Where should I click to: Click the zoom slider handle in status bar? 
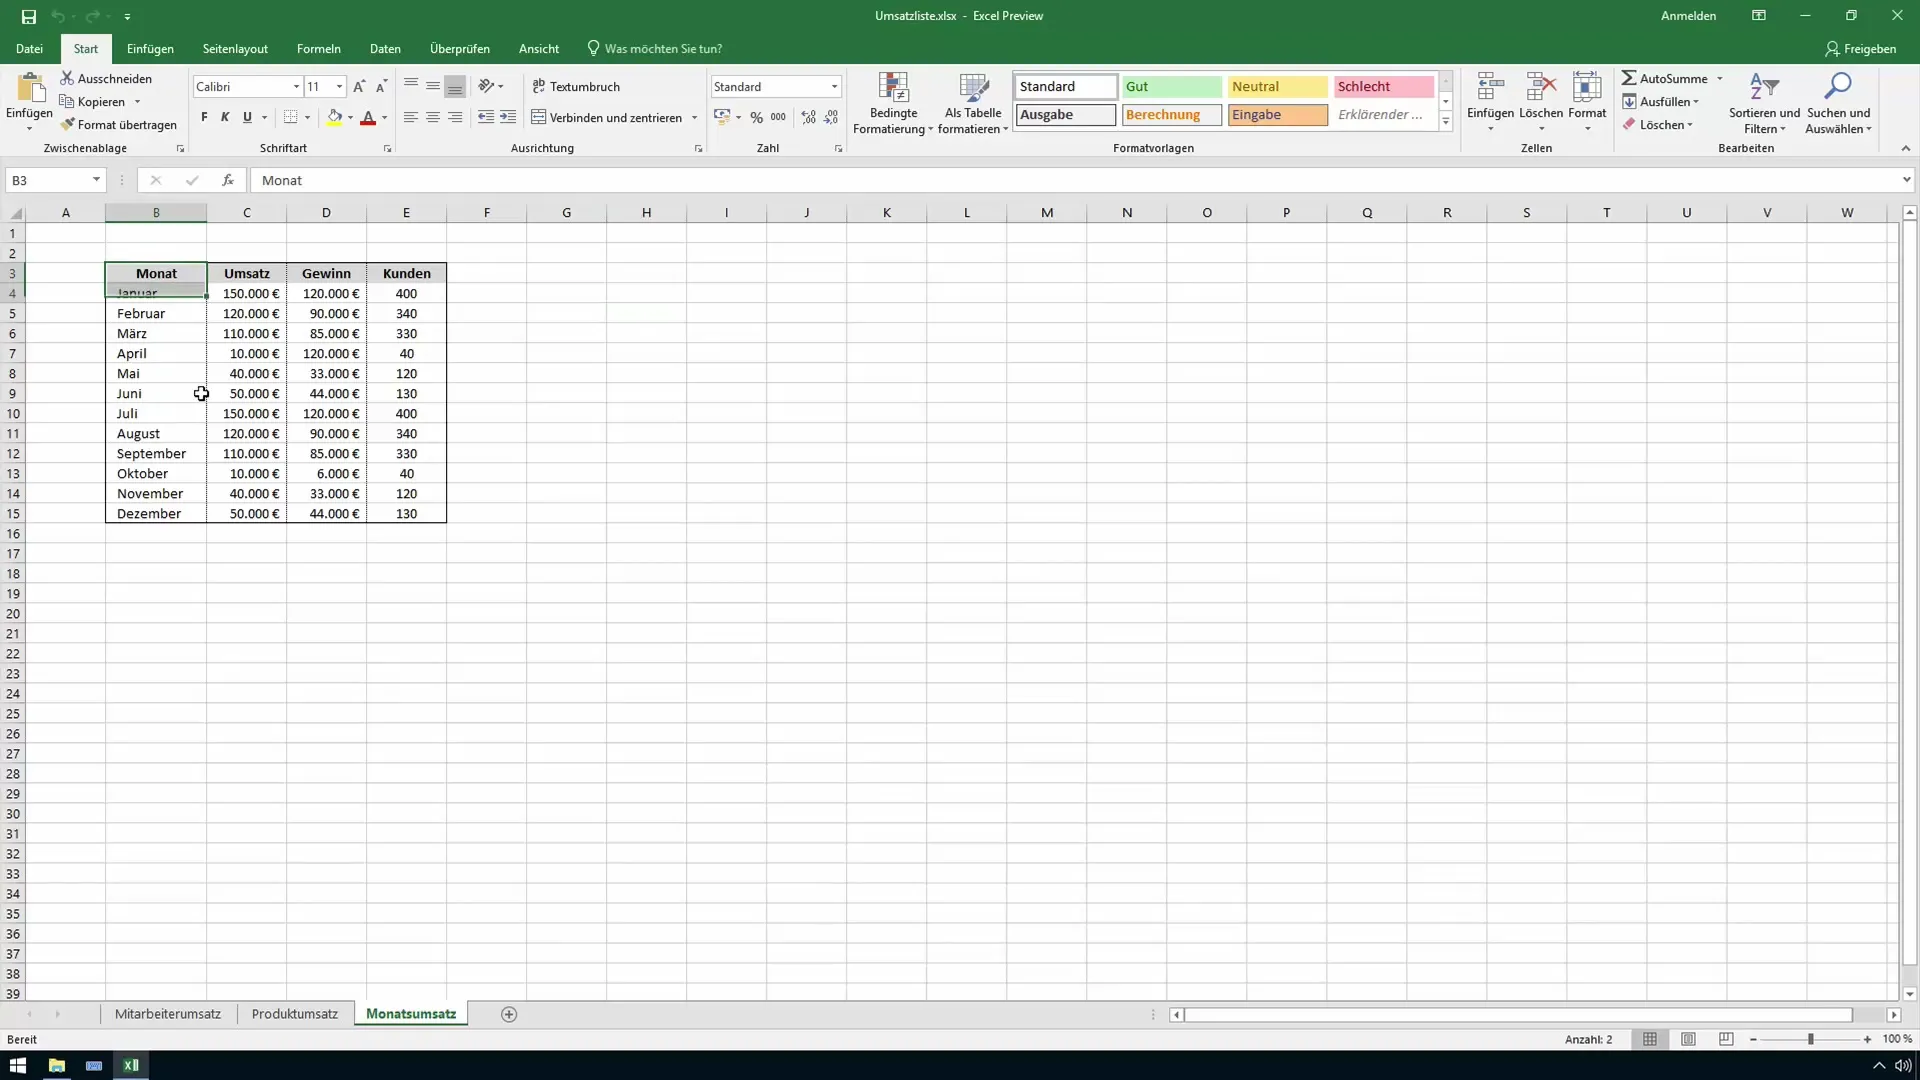(x=1810, y=1040)
